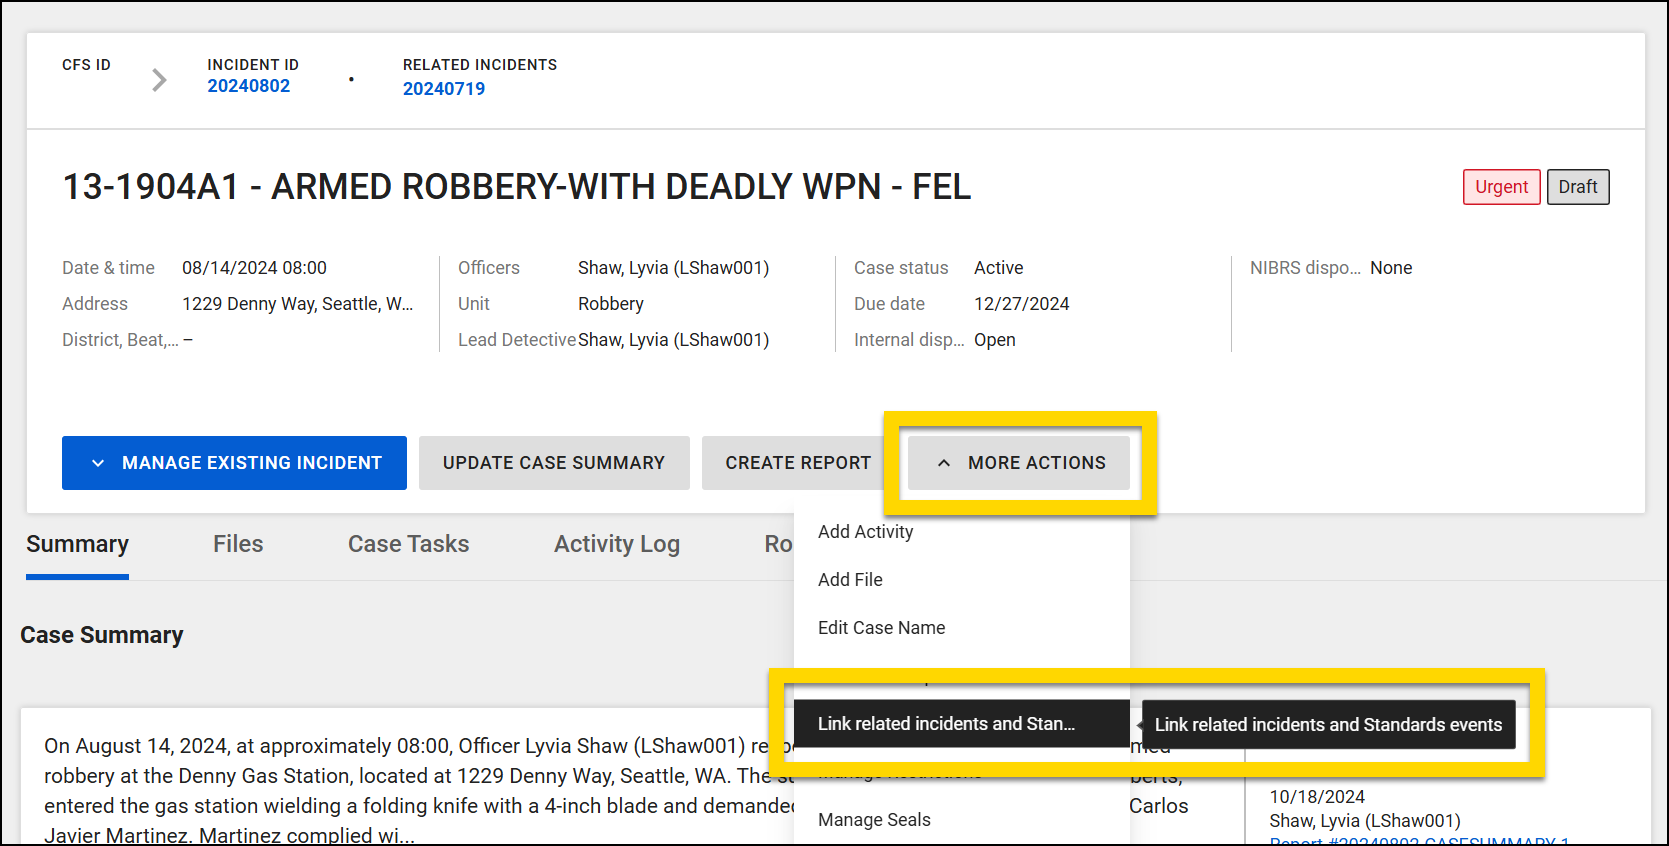Click the 10/18/2024 date entry
Screen dimensions: 1669x846
click(1317, 797)
